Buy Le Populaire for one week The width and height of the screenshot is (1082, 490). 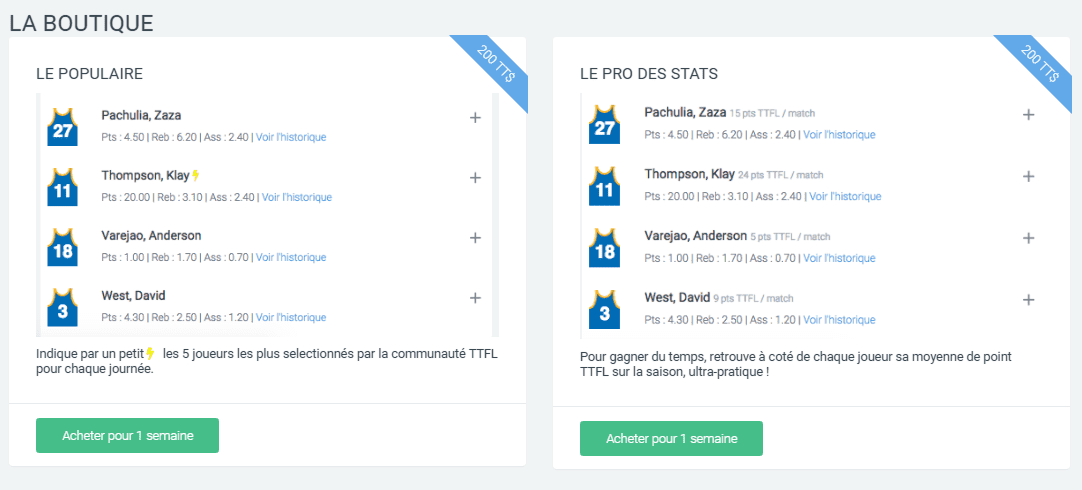(x=127, y=436)
